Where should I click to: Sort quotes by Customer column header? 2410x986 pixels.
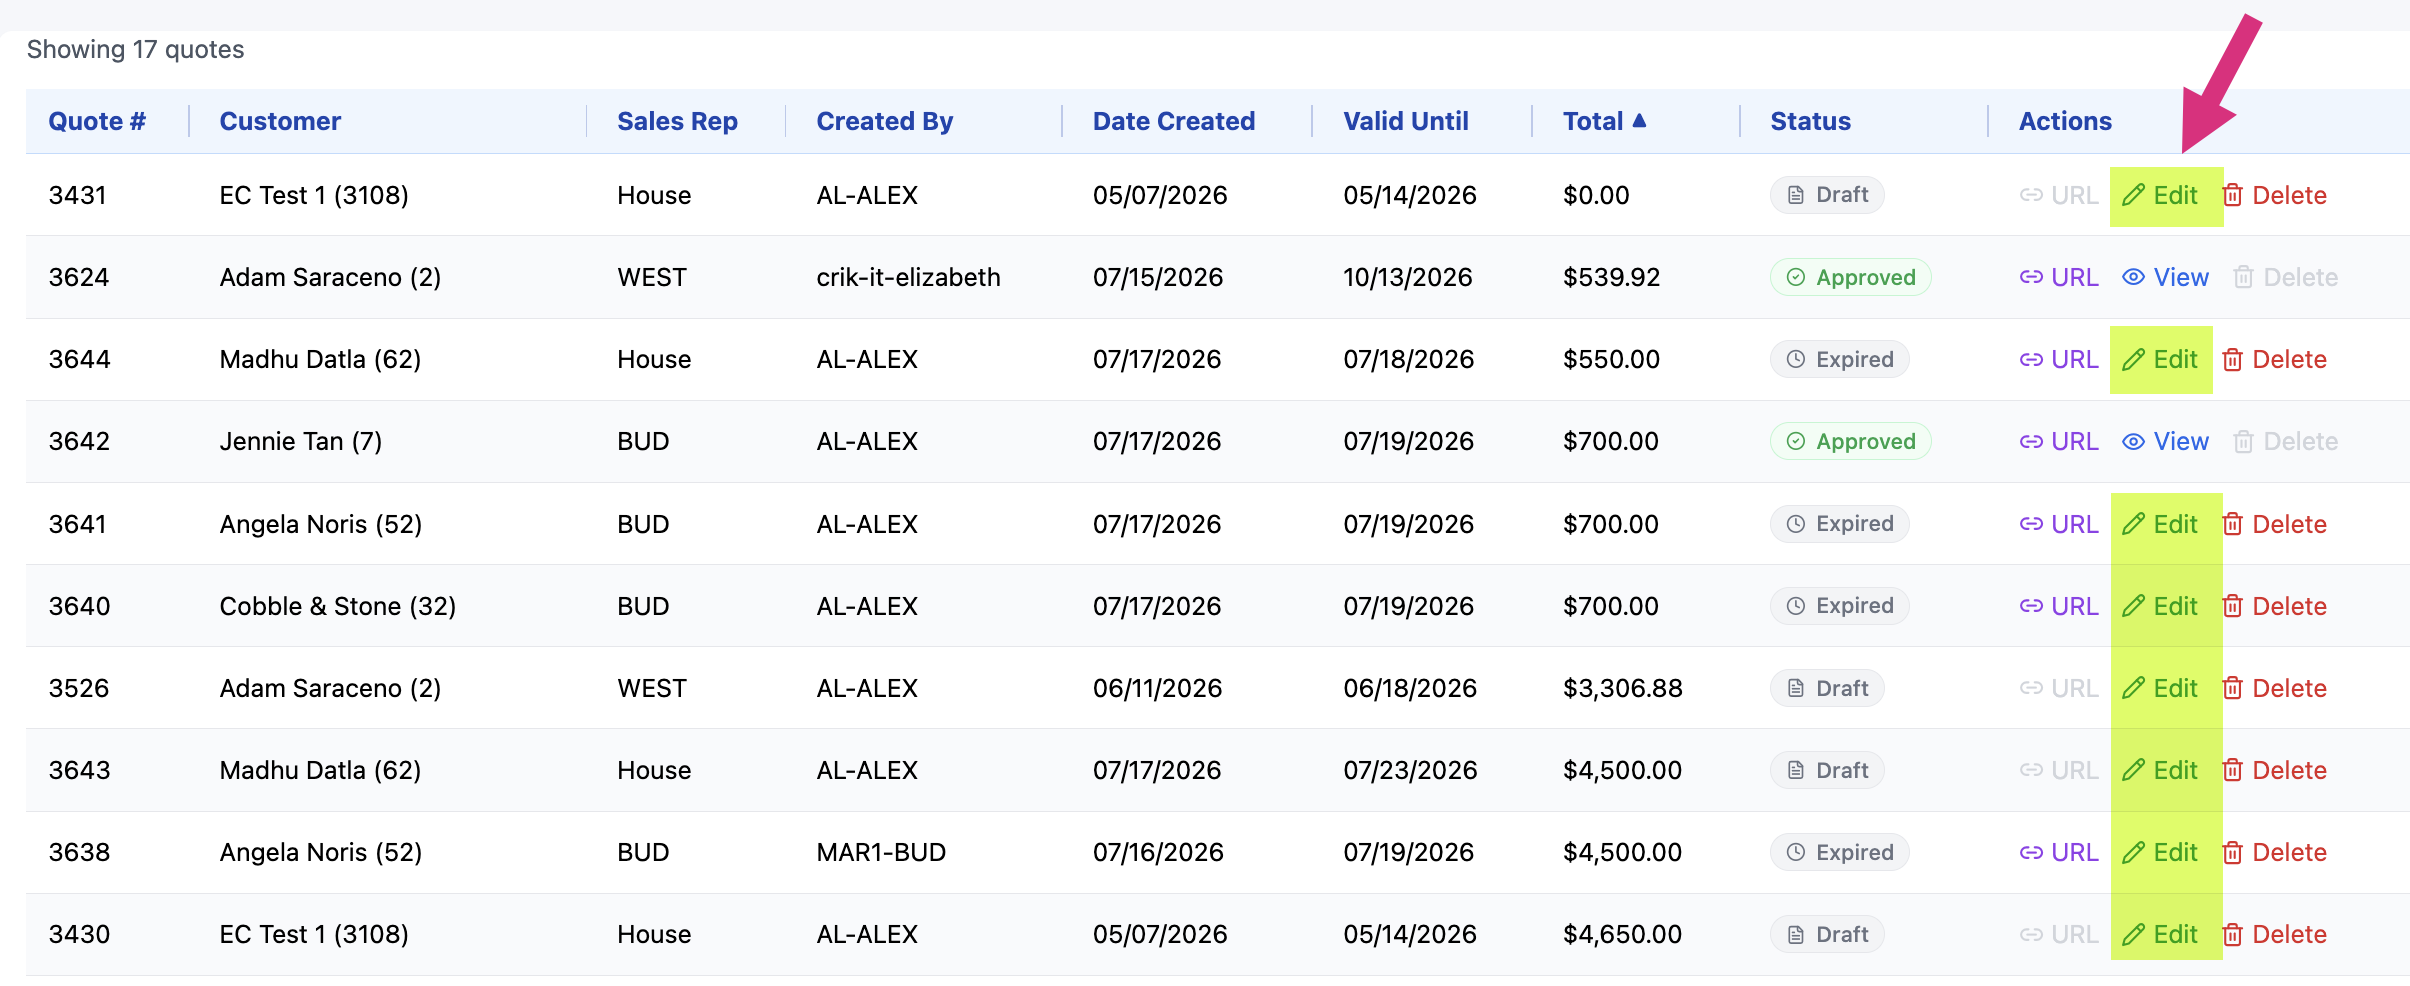pos(280,121)
